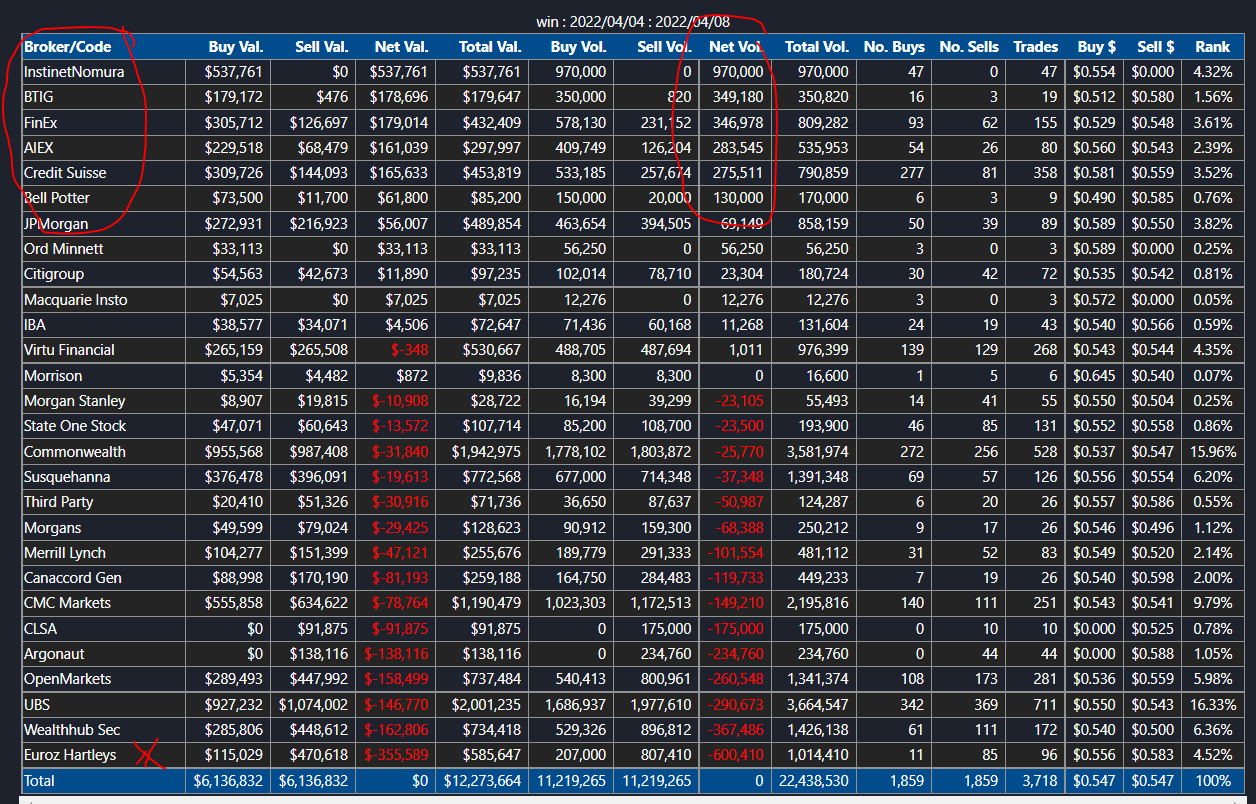Select the Argonaut broker name cell
Viewport: 1256px width, 804px height.
(x=54, y=653)
